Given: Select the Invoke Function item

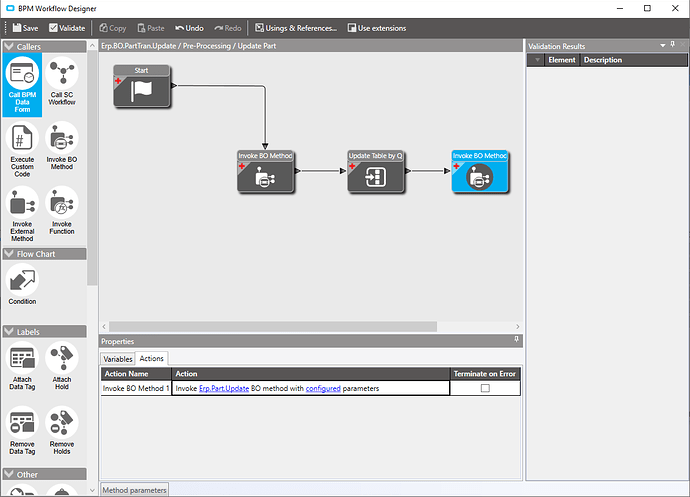Looking at the screenshot, I should (x=62, y=211).
